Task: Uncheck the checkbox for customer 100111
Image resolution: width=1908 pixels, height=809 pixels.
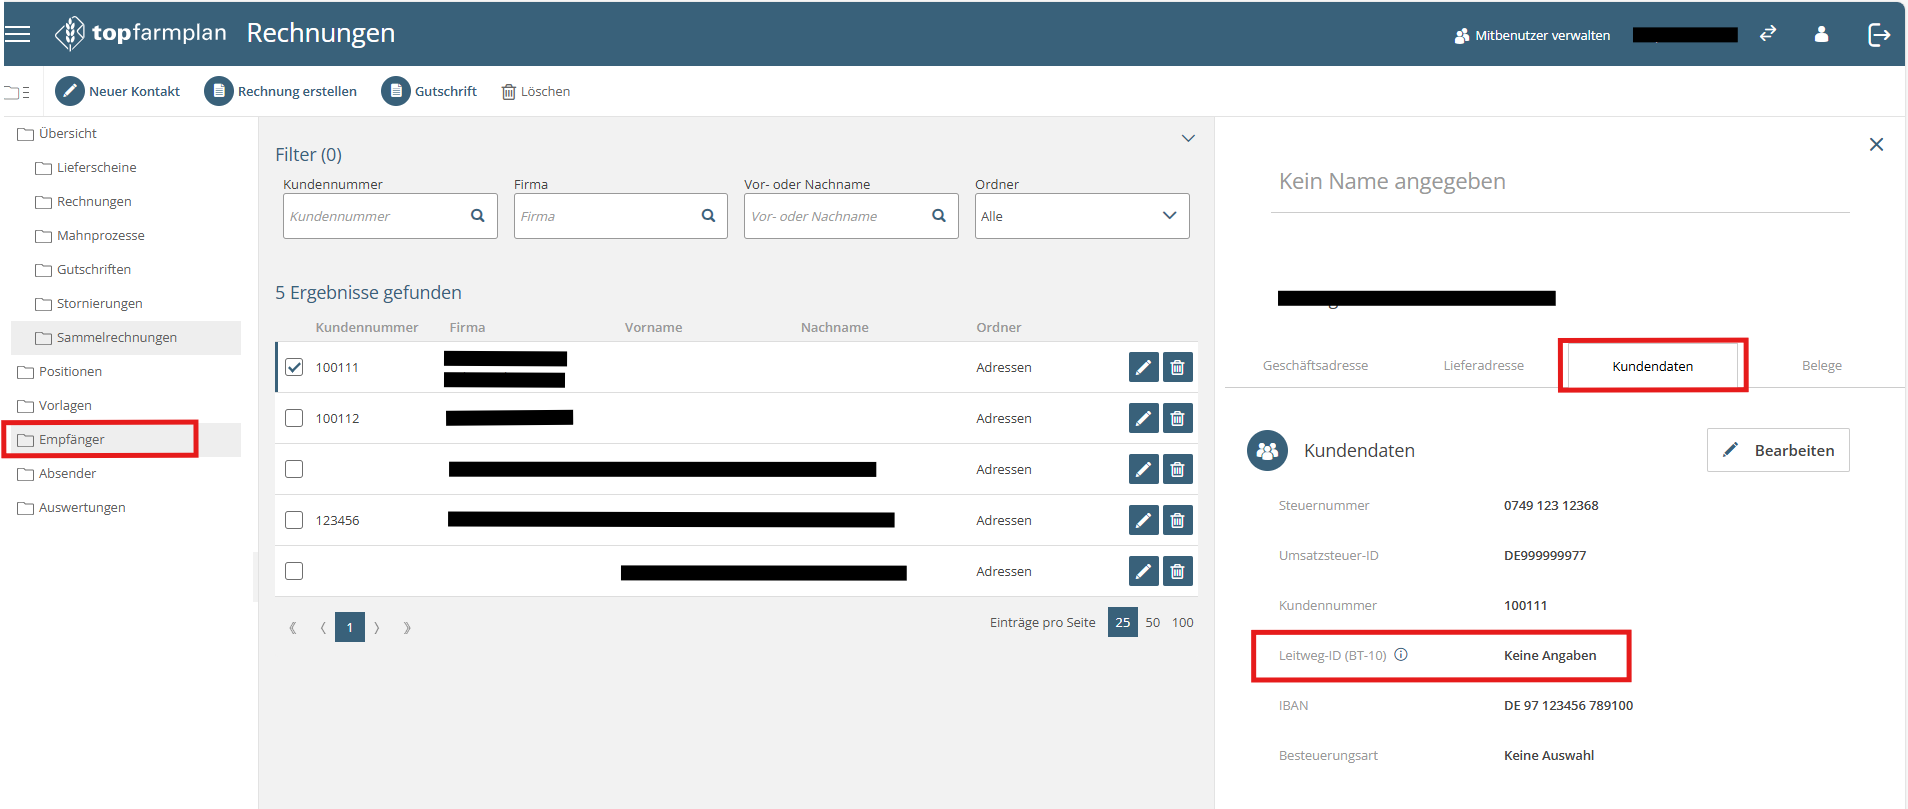Action: (294, 367)
